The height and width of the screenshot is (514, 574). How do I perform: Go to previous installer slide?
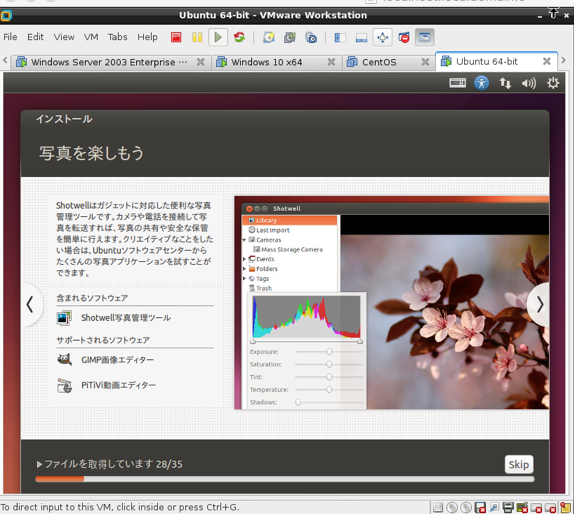[31, 305]
